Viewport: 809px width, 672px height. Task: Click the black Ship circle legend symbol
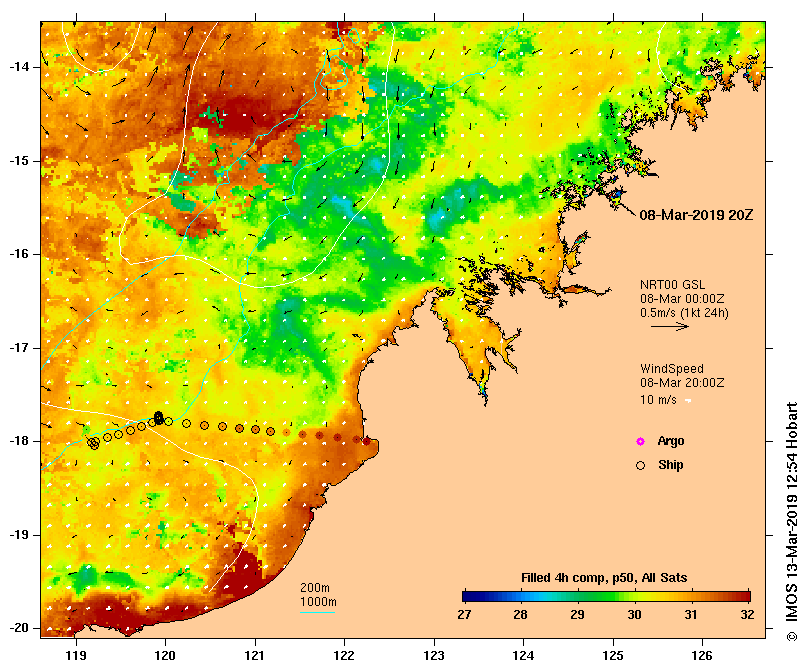[x=640, y=466]
